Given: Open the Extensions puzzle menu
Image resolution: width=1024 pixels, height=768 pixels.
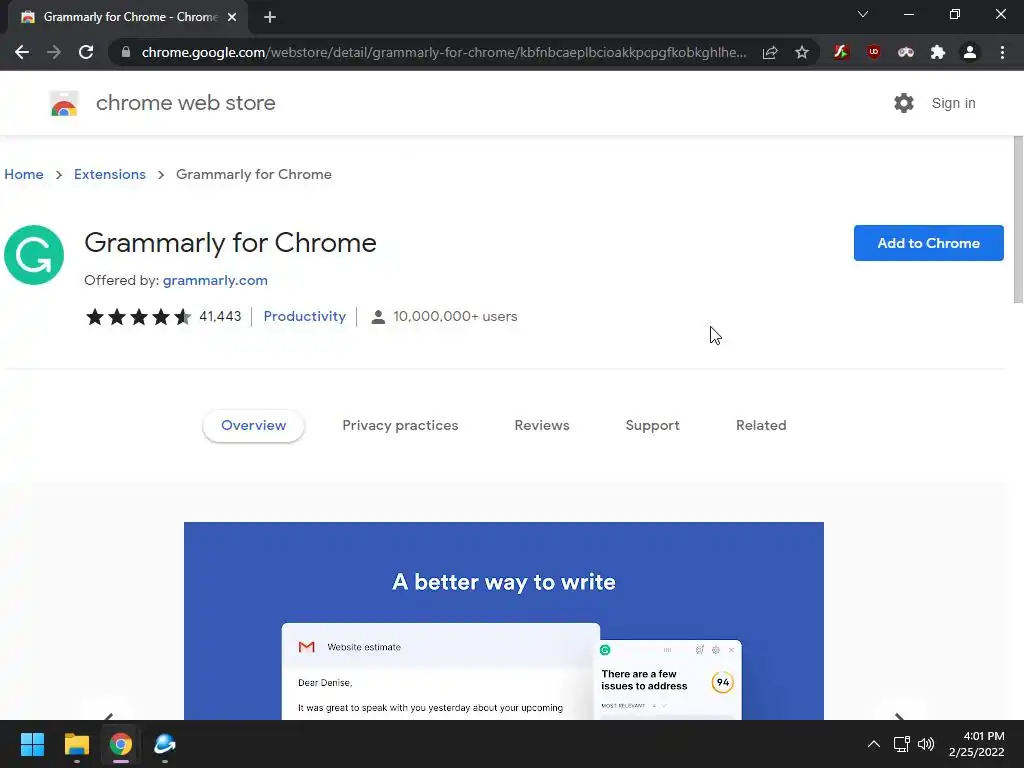Looking at the screenshot, I should (938, 52).
